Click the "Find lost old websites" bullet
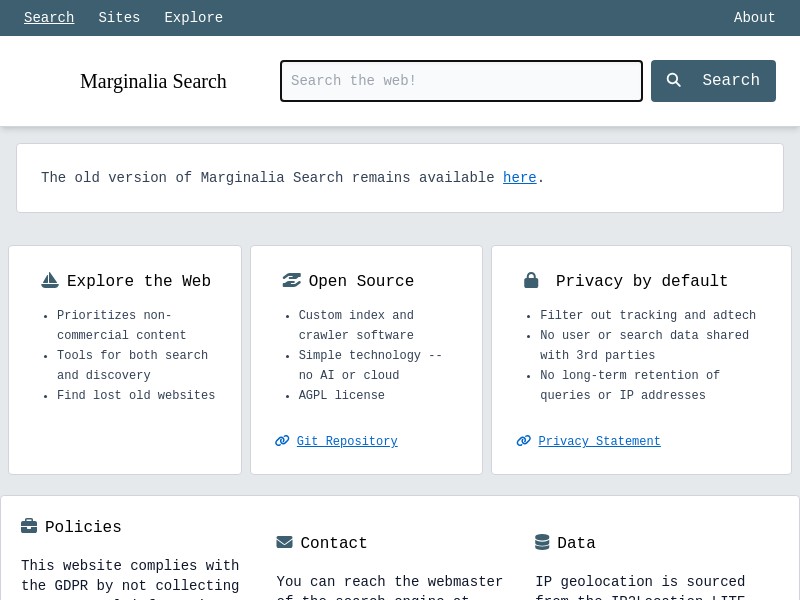Screen dimensions: 800x600 tap(136, 395)
